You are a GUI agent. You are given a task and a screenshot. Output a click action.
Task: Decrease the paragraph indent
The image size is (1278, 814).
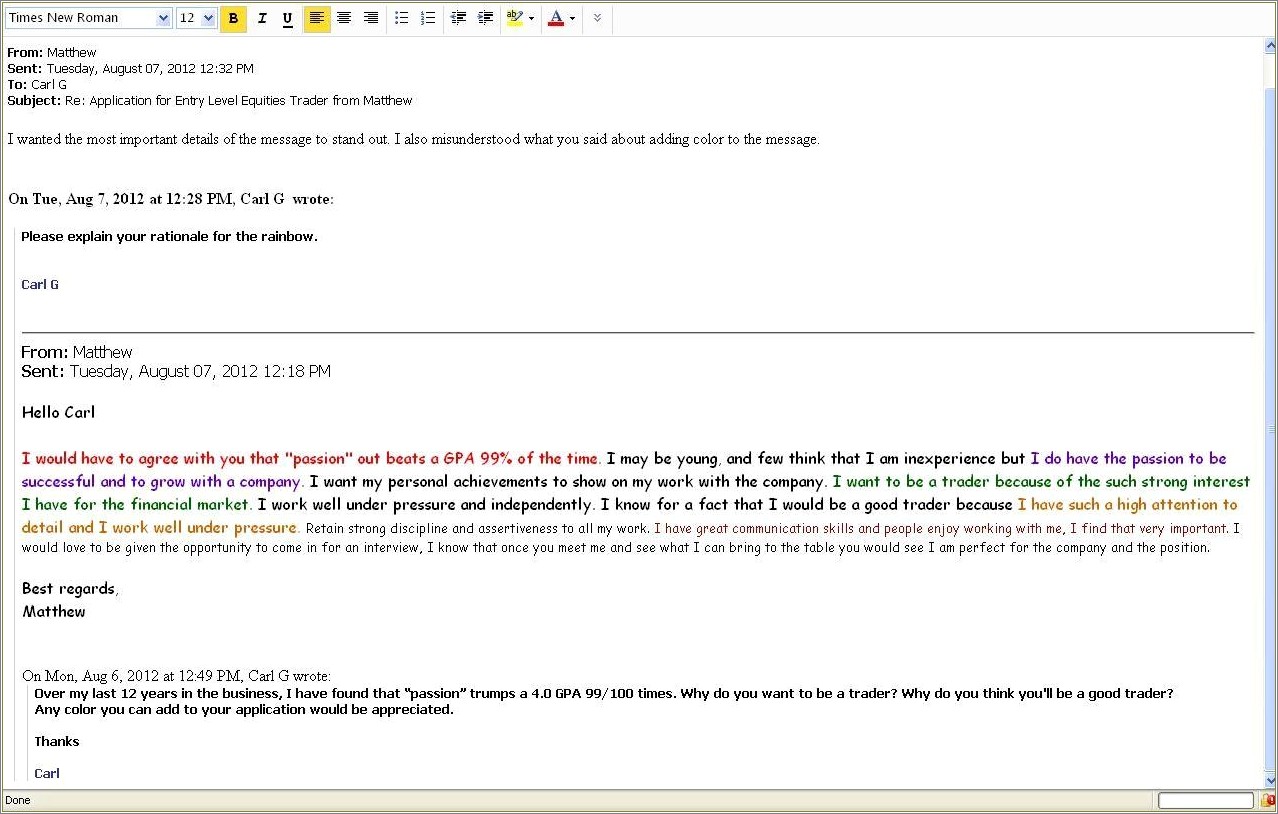point(458,18)
